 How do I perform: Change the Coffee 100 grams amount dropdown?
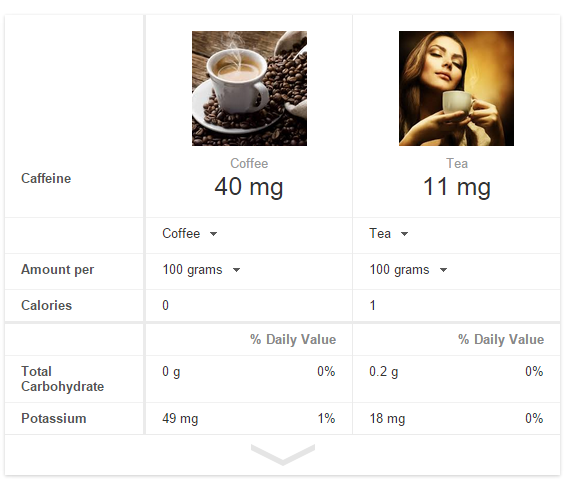pos(201,270)
